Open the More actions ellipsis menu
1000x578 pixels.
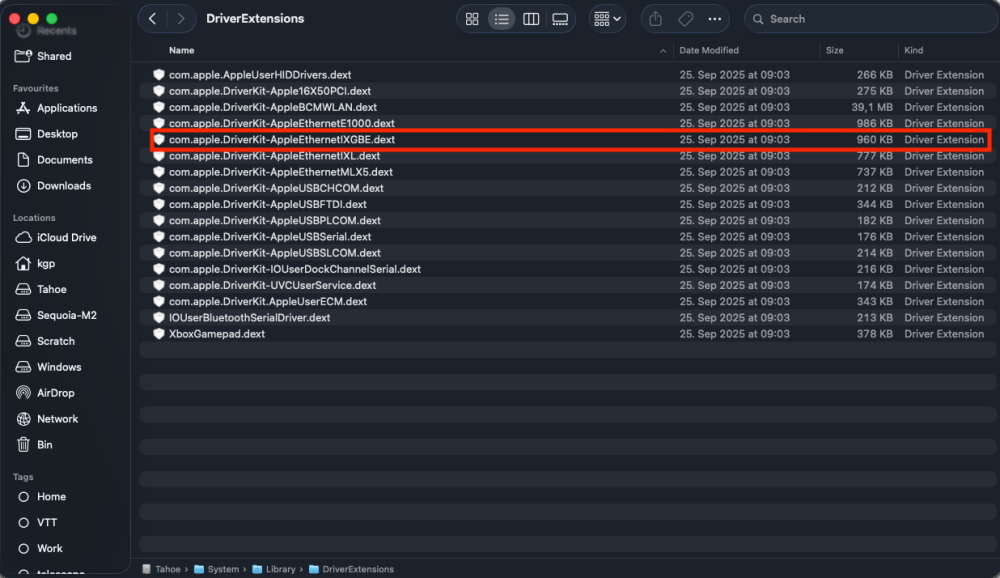tap(715, 19)
